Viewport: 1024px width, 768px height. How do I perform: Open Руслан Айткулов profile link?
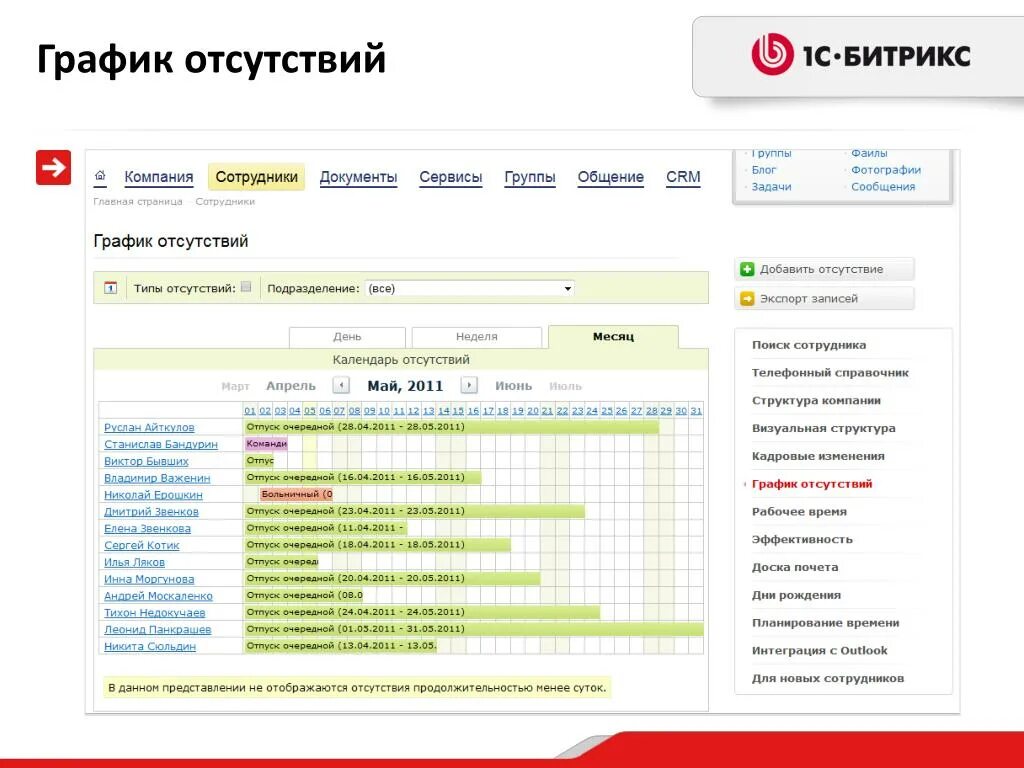149,427
